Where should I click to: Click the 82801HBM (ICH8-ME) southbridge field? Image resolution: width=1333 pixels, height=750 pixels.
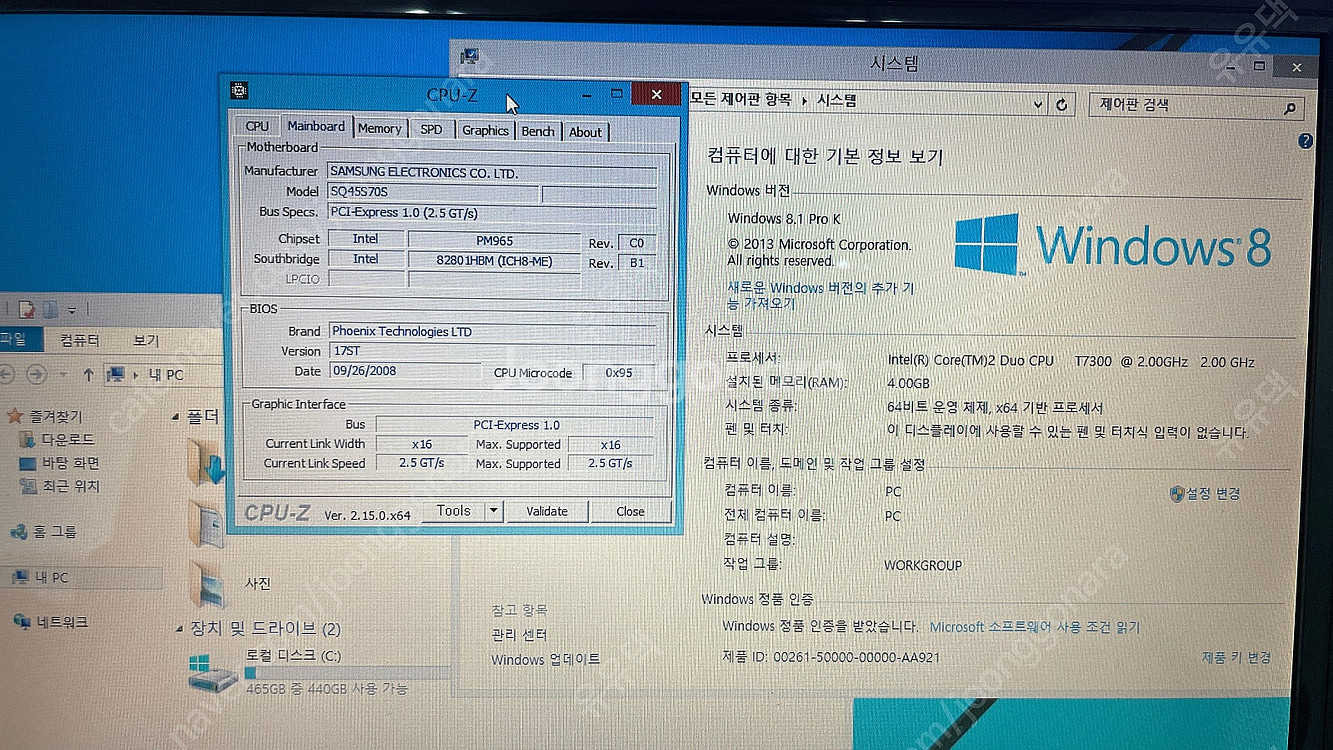click(x=494, y=261)
